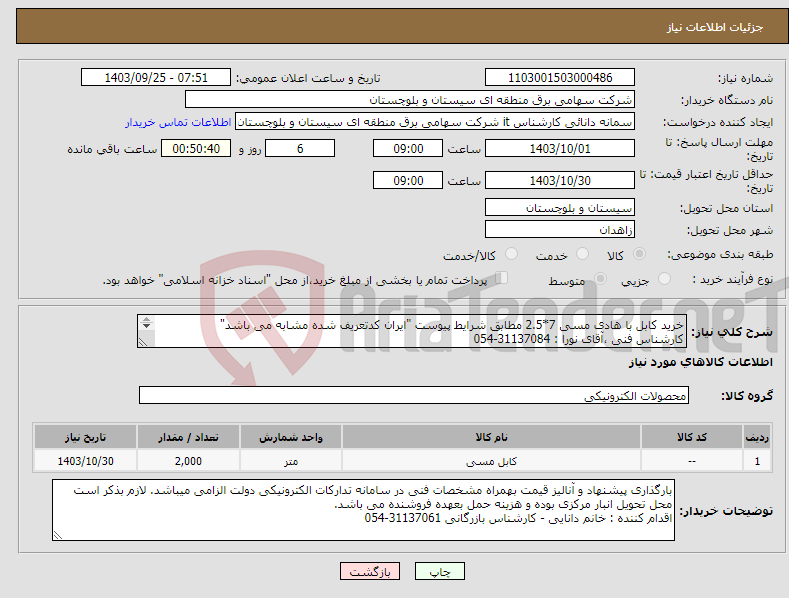Click the response deadline date 1403/10/01
The image size is (789, 598).
tap(560, 148)
